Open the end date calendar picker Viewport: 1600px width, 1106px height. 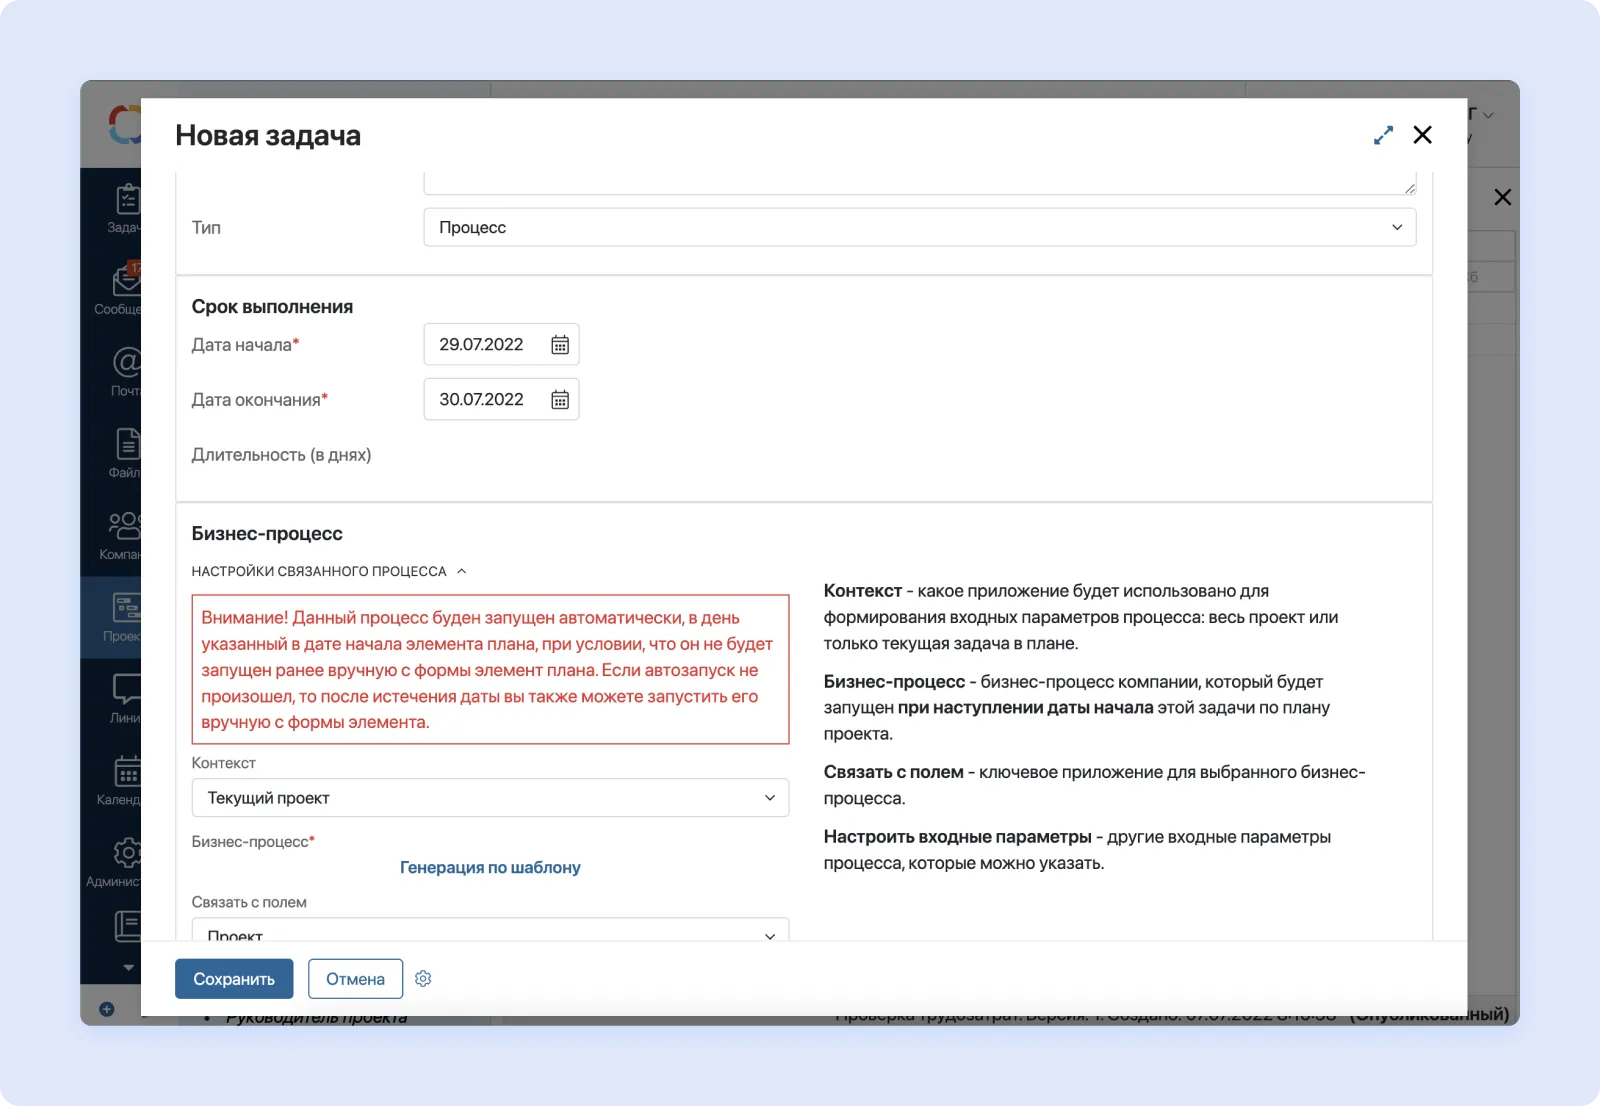(560, 400)
